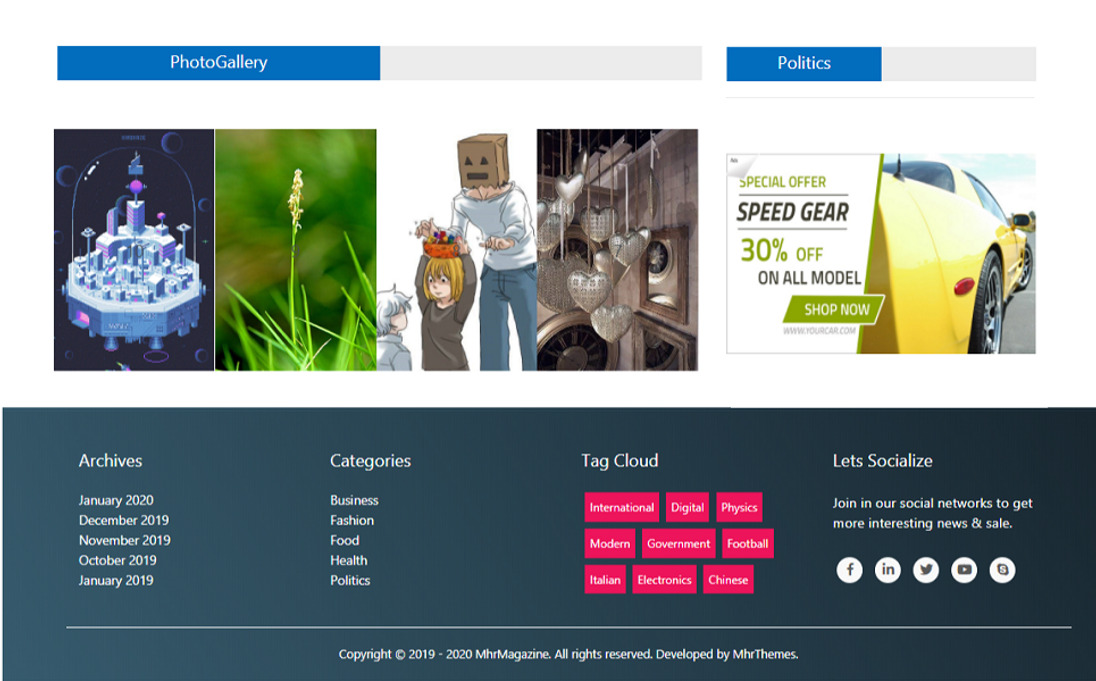Open the Twitter social icon

pyautogui.click(x=926, y=570)
